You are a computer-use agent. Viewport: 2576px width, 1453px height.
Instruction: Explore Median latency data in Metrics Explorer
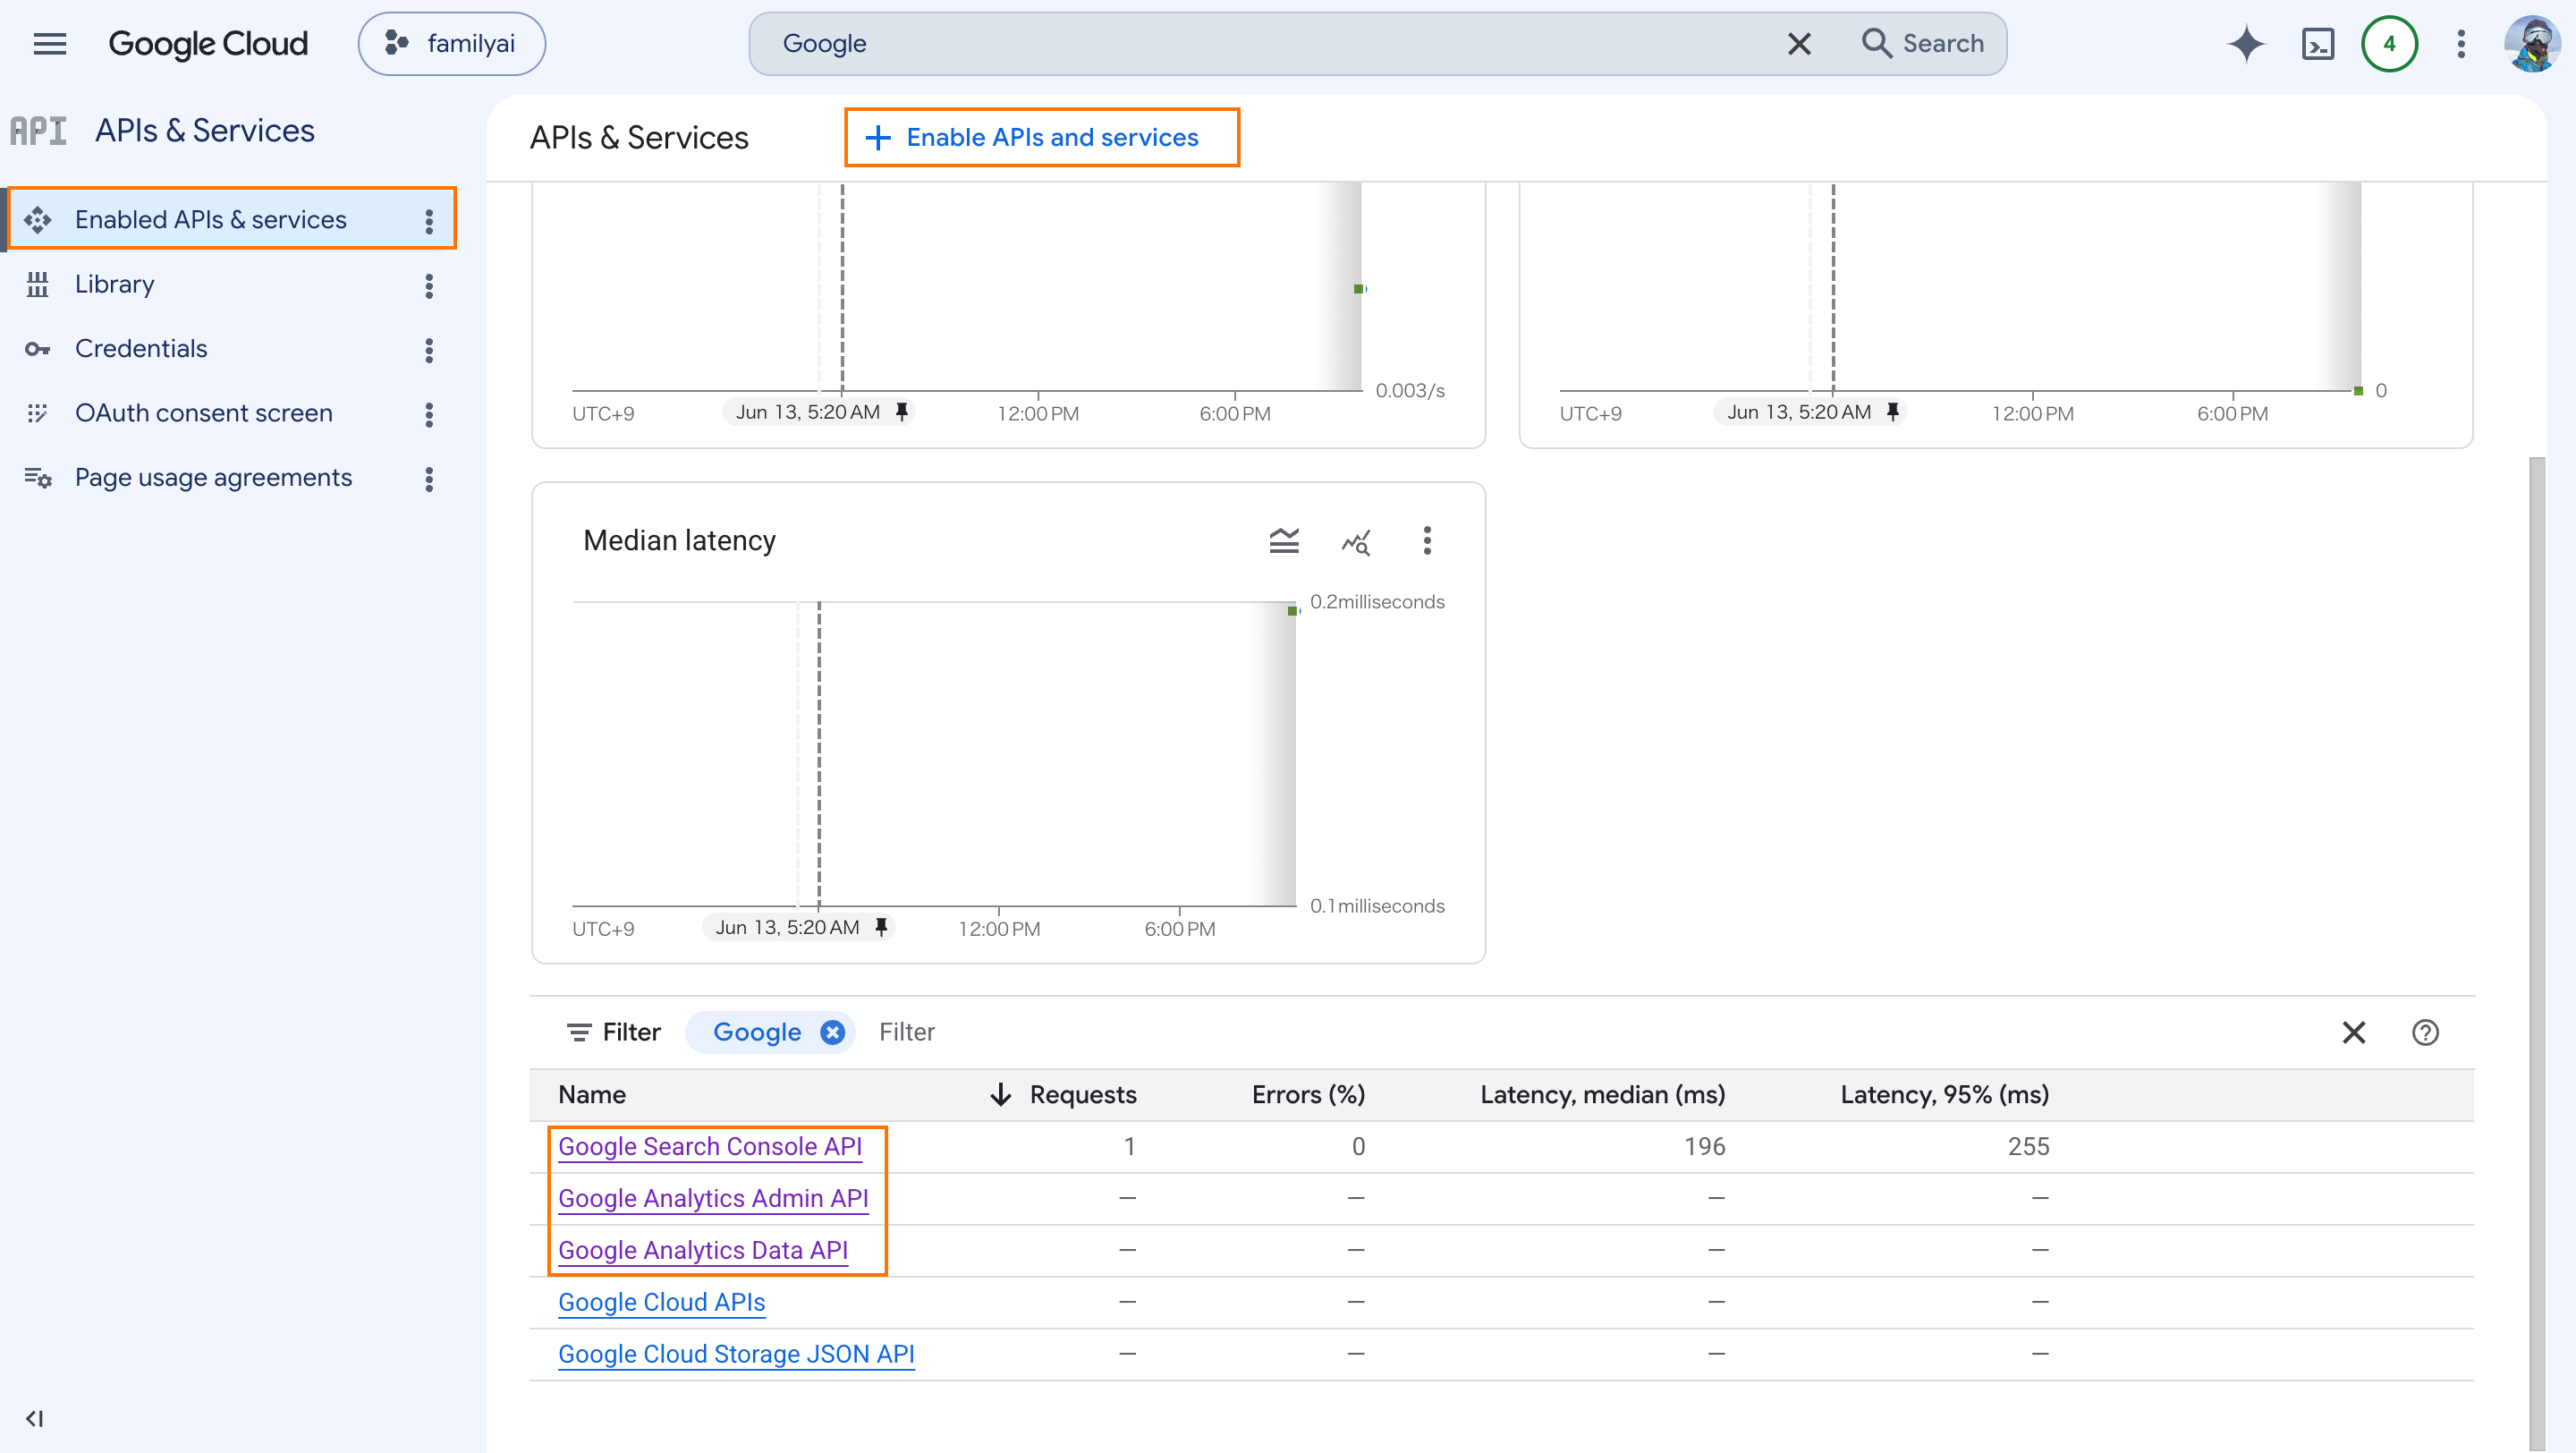pyautogui.click(x=1356, y=541)
